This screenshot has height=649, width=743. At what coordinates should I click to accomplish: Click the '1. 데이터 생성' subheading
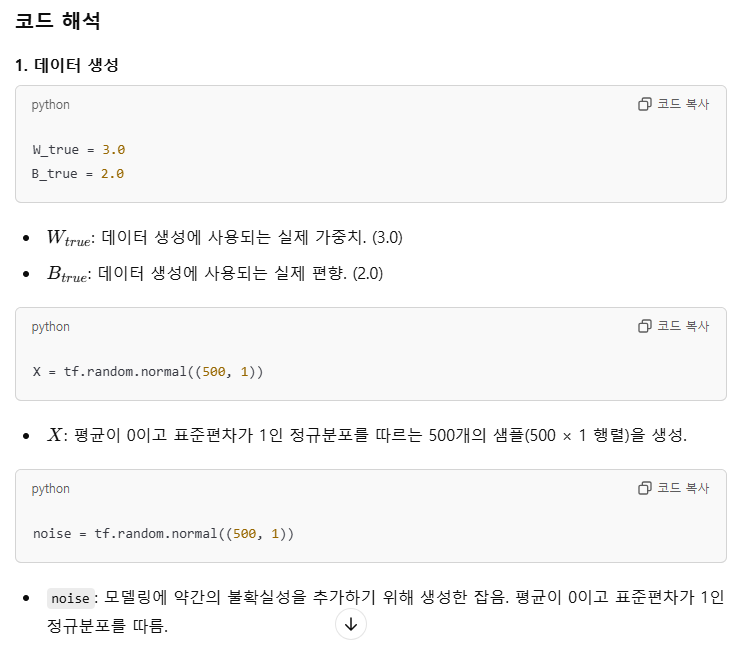point(66,65)
